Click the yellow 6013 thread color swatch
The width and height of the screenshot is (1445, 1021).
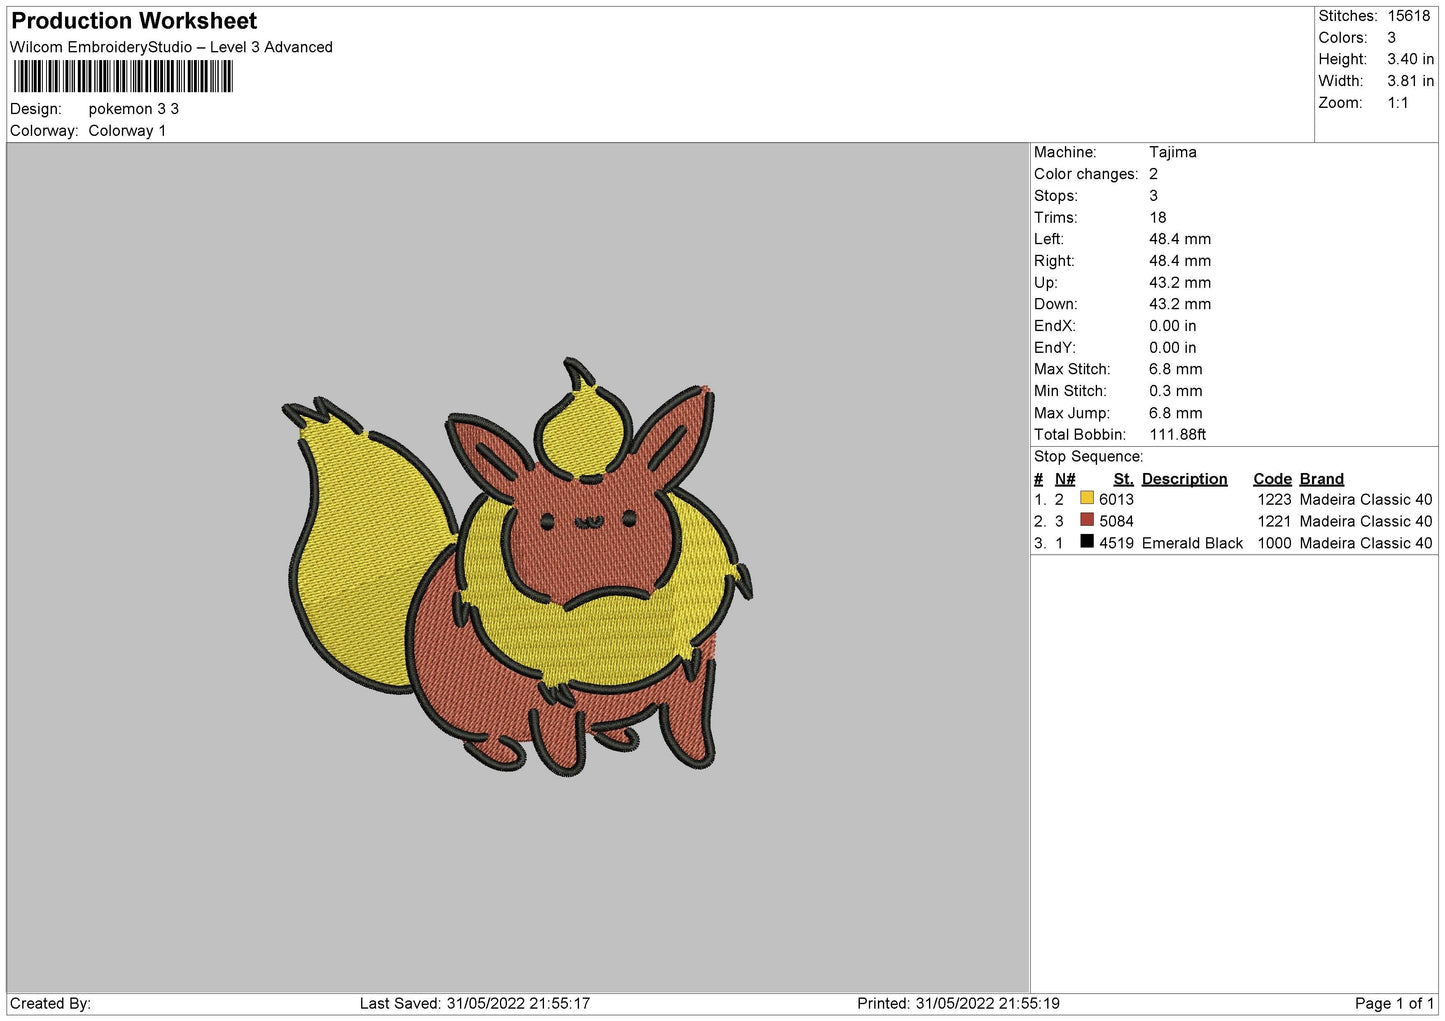click(1086, 498)
